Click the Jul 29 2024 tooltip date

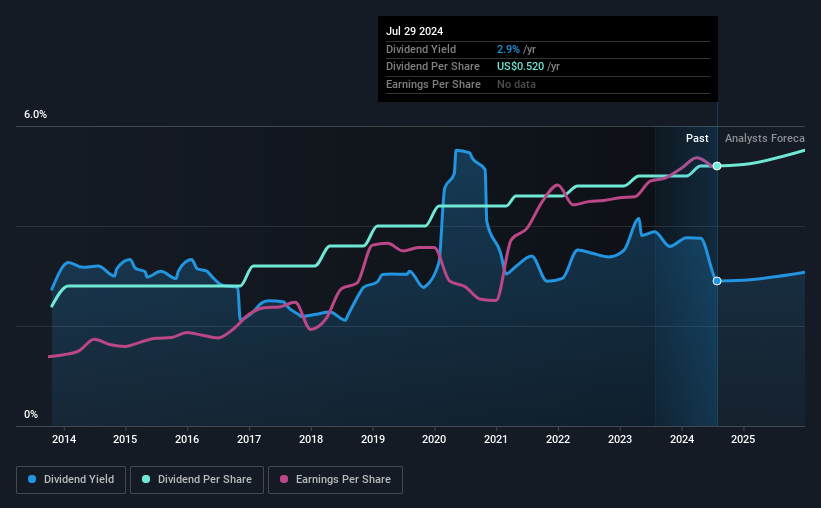click(414, 31)
